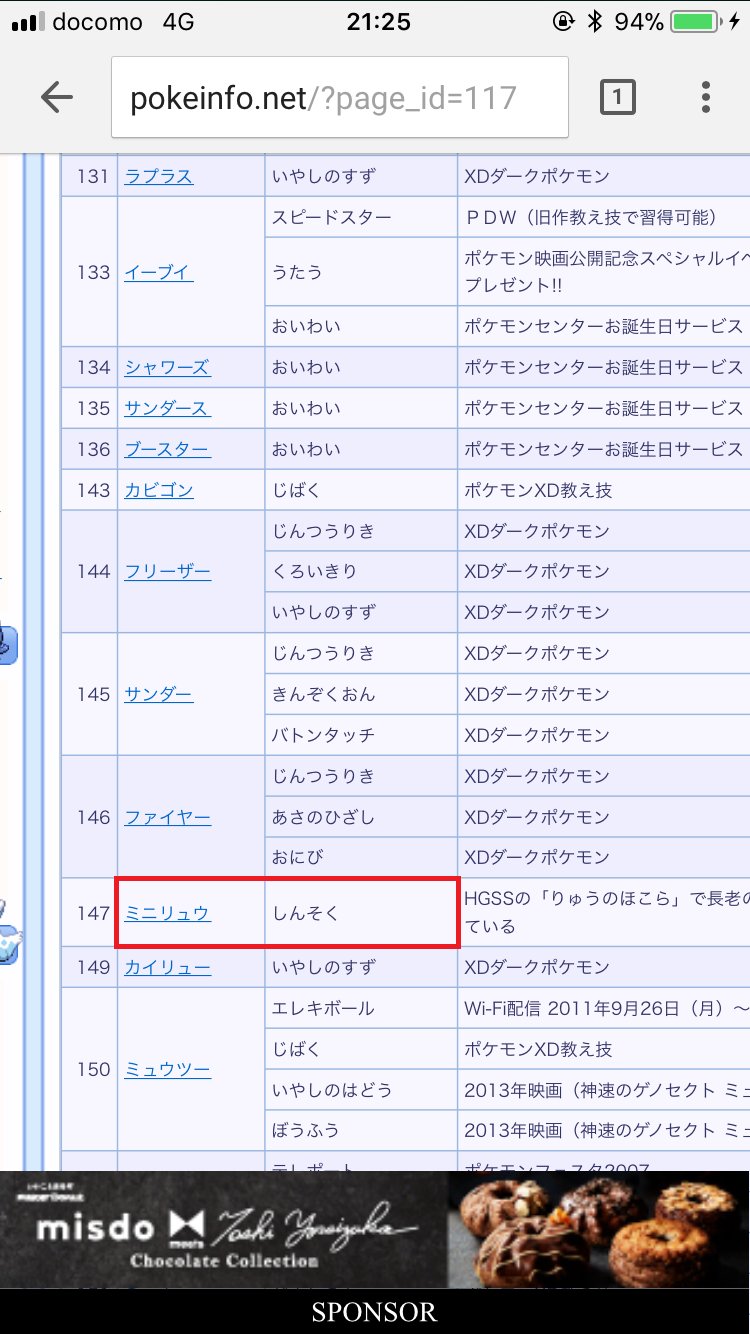
Task: Open the ミニリュウ link
Action: pos(167,913)
